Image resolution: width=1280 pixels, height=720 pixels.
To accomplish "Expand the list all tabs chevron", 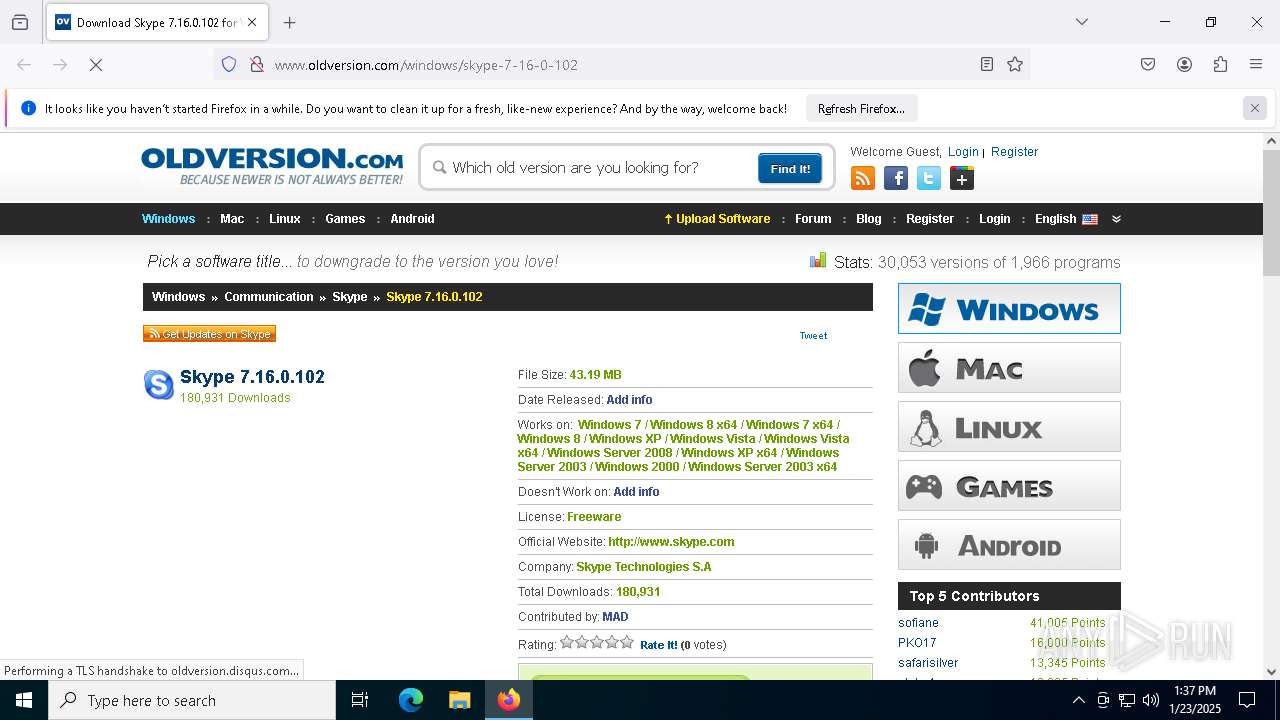I will (1082, 22).
